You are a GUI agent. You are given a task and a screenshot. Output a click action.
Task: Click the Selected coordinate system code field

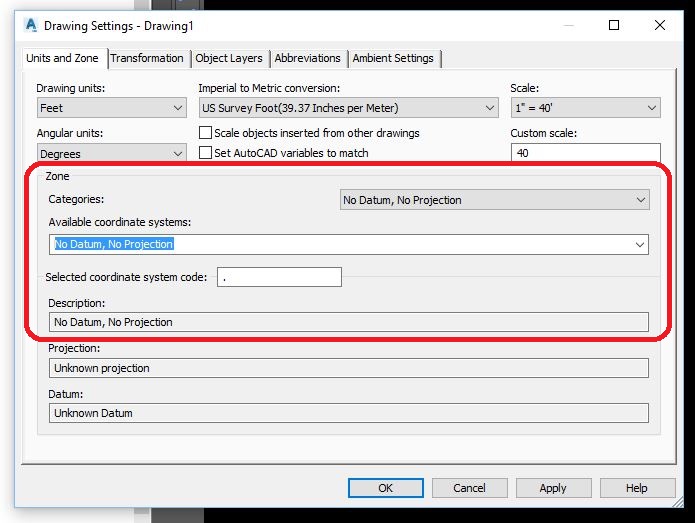click(x=279, y=277)
